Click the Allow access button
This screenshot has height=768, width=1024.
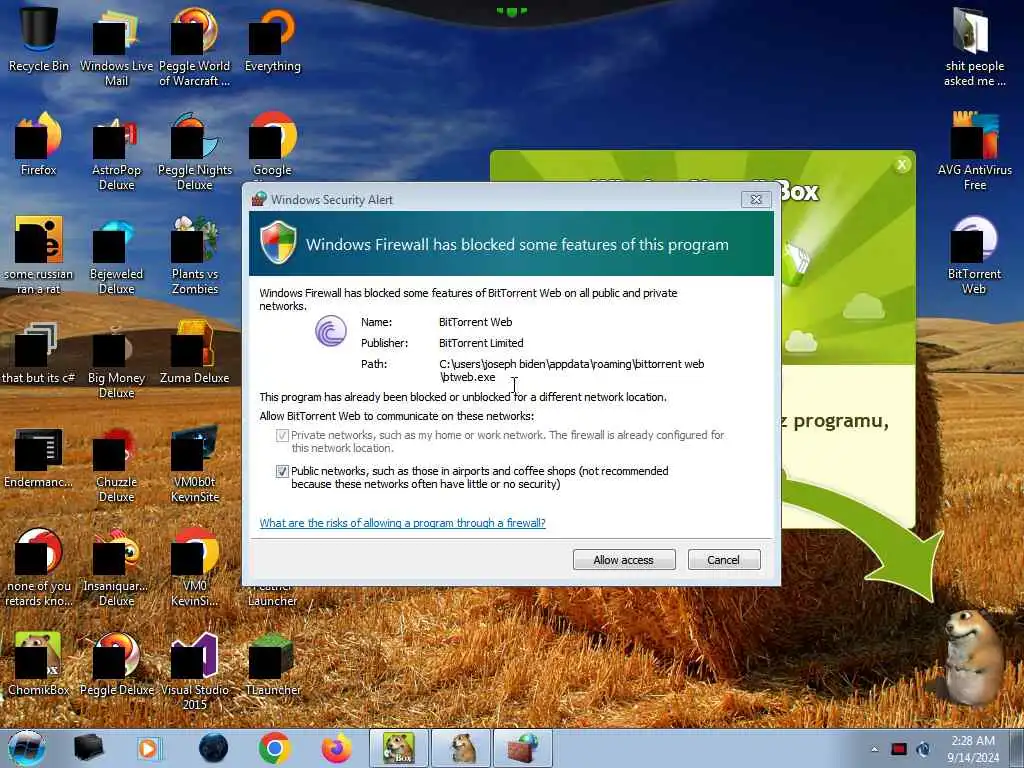[x=624, y=560]
